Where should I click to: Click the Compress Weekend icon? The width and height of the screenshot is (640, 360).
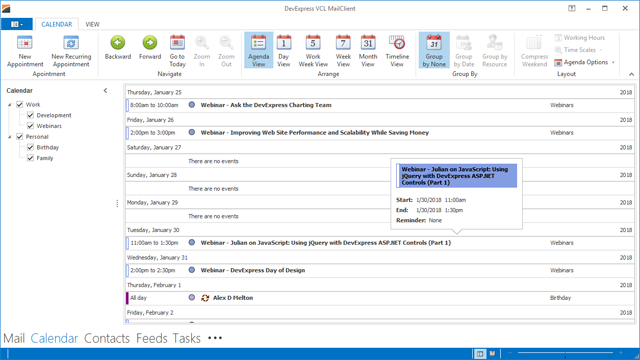click(x=534, y=43)
